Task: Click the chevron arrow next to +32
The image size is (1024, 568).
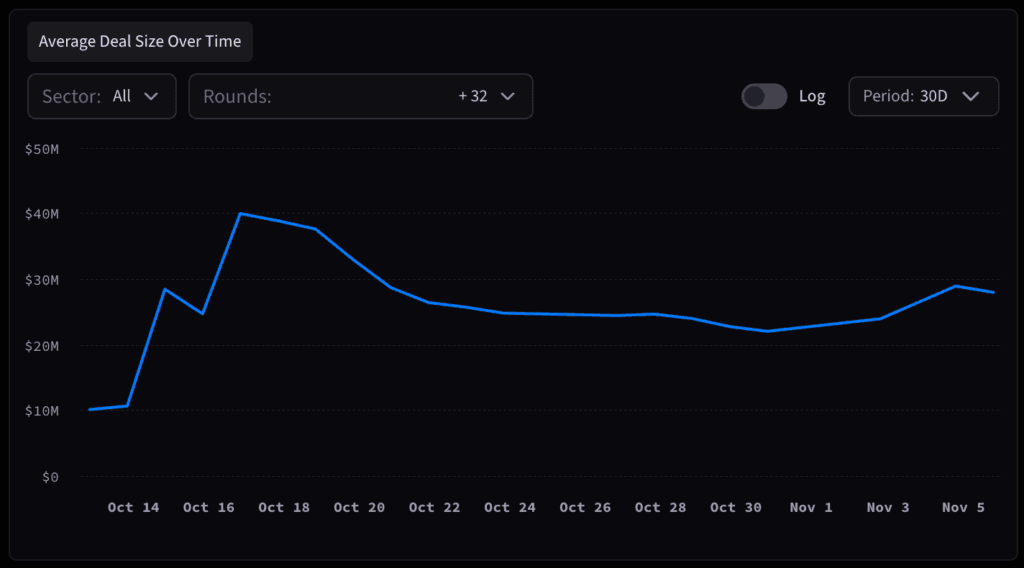Action: click(507, 96)
